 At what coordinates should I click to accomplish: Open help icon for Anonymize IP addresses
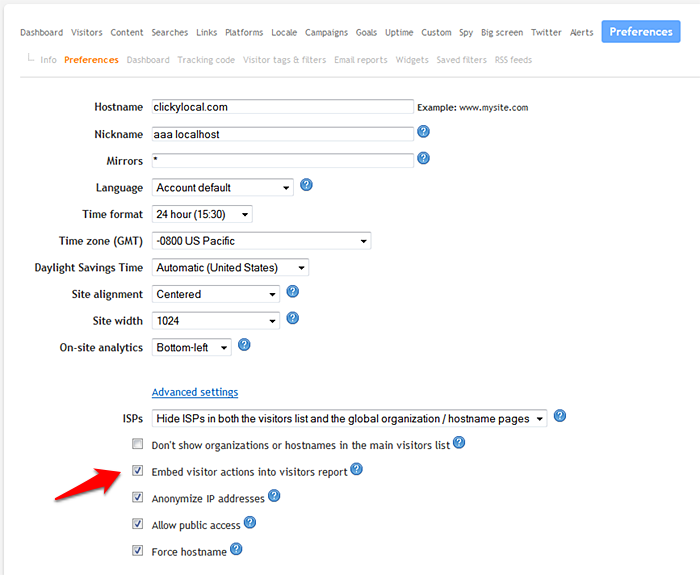274,496
